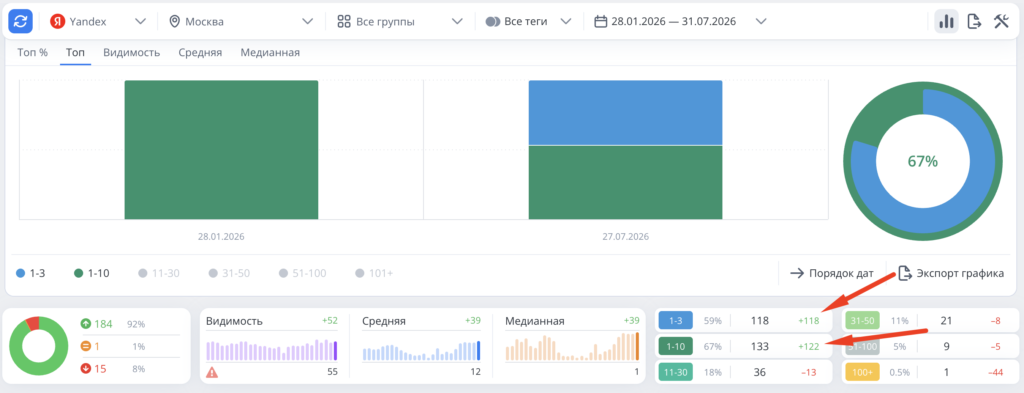Click the light green 31-50 range badge
Viewport: 1024px width, 393px height.
pyautogui.click(x=862, y=321)
